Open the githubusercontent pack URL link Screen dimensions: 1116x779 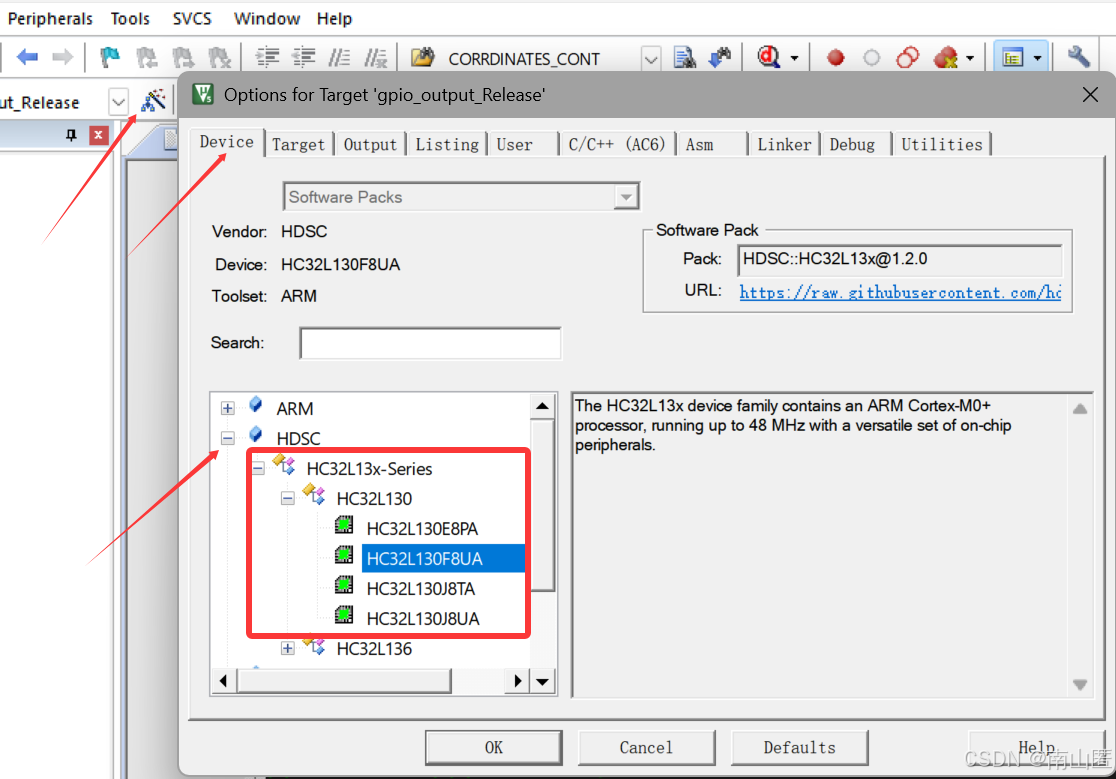(x=900, y=292)
